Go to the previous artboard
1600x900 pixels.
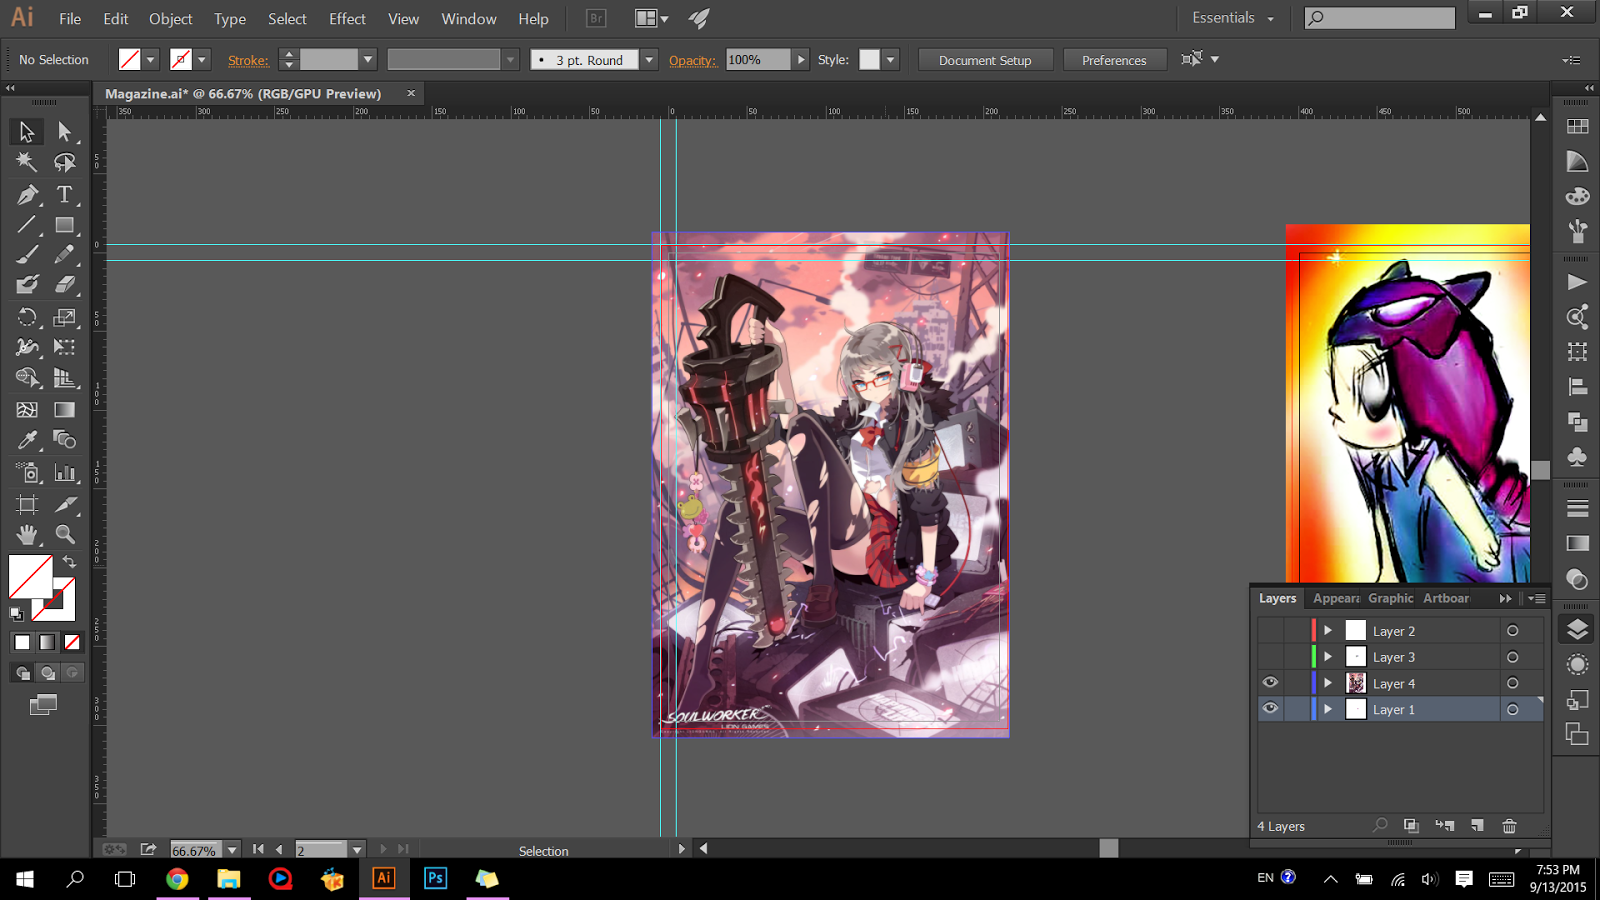[x=279, y=849]
